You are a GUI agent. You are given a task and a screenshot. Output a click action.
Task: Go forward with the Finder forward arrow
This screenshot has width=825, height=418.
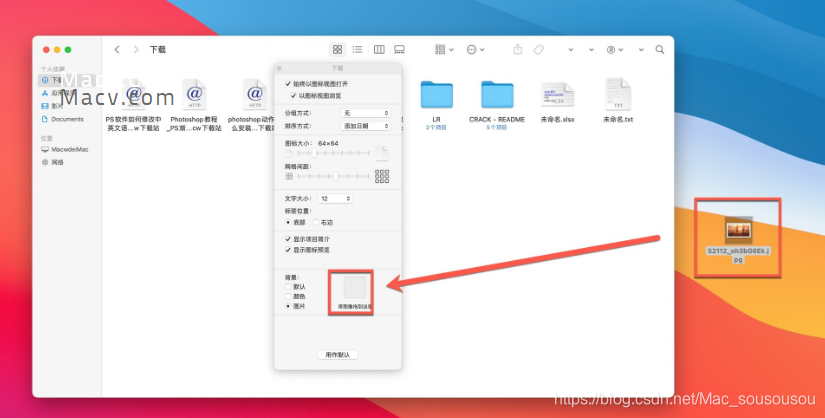pos(136,49)
